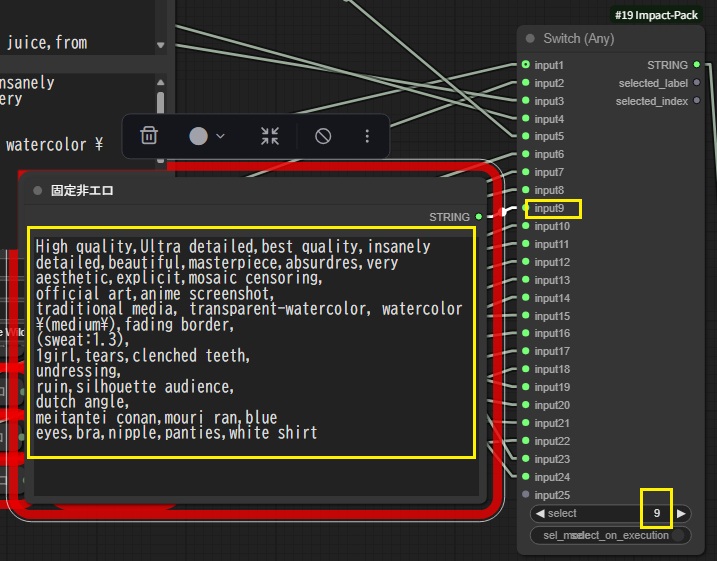717x561 pixels.
Task: Increase the select value with the right arrow
Action: (x=682, y=513)
